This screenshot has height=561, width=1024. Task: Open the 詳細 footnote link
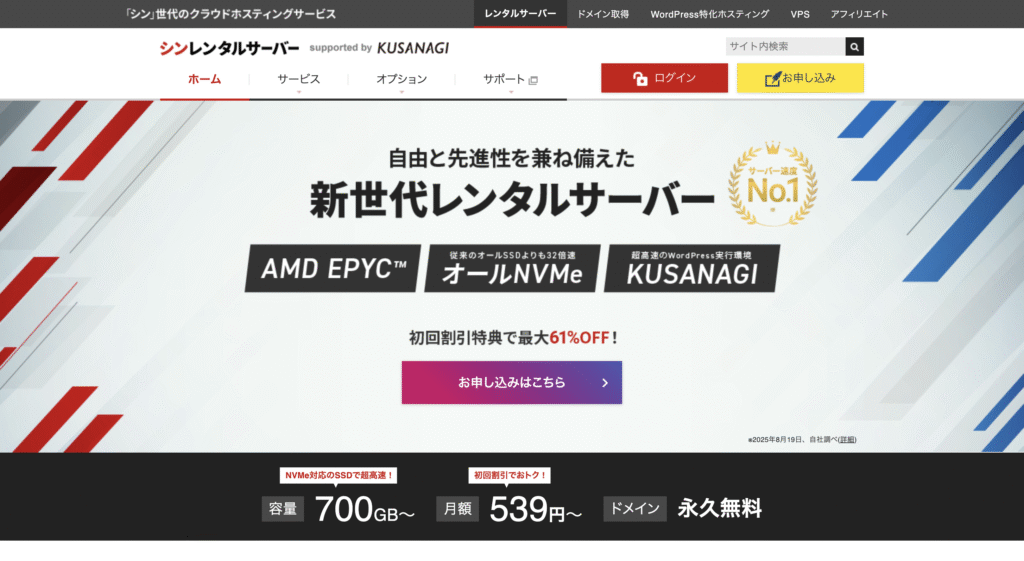[847, 440]
